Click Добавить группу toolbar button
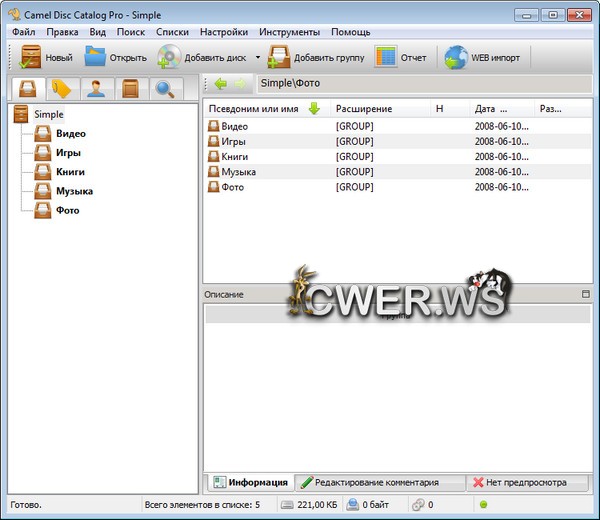The width and height of the screenshot is (600, 520). point(316,57)
